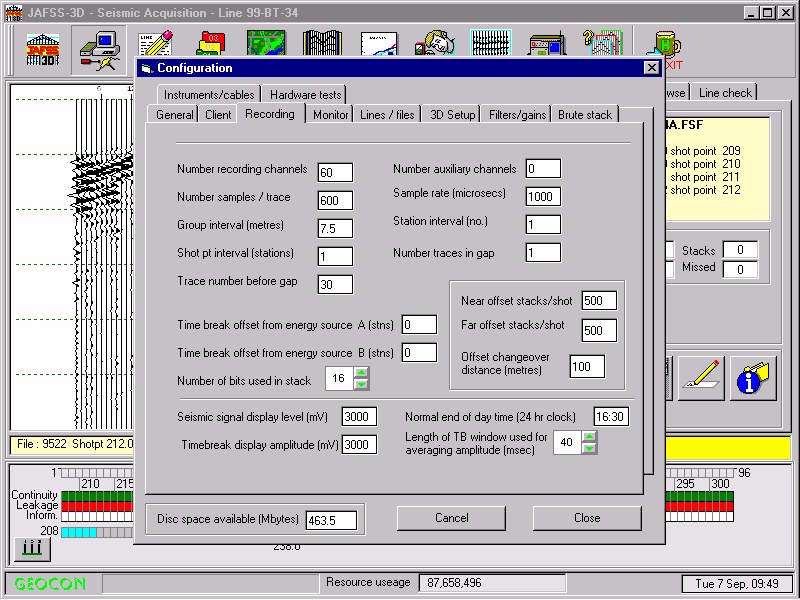Screen dimensions: 800x600
Task: Open the Monitor tab
Action: (330, 114)
